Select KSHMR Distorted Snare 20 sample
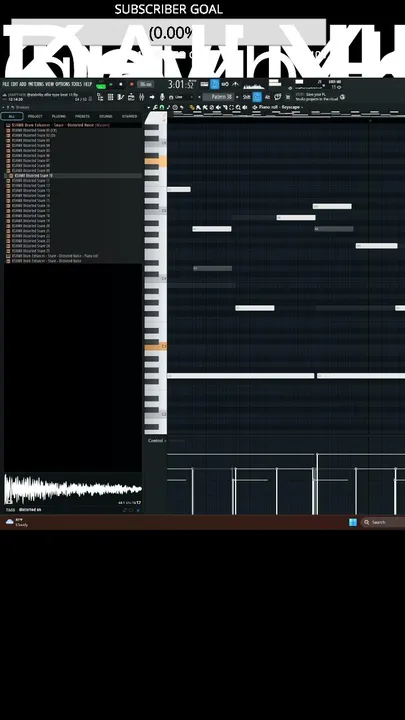 pos(73,225)
